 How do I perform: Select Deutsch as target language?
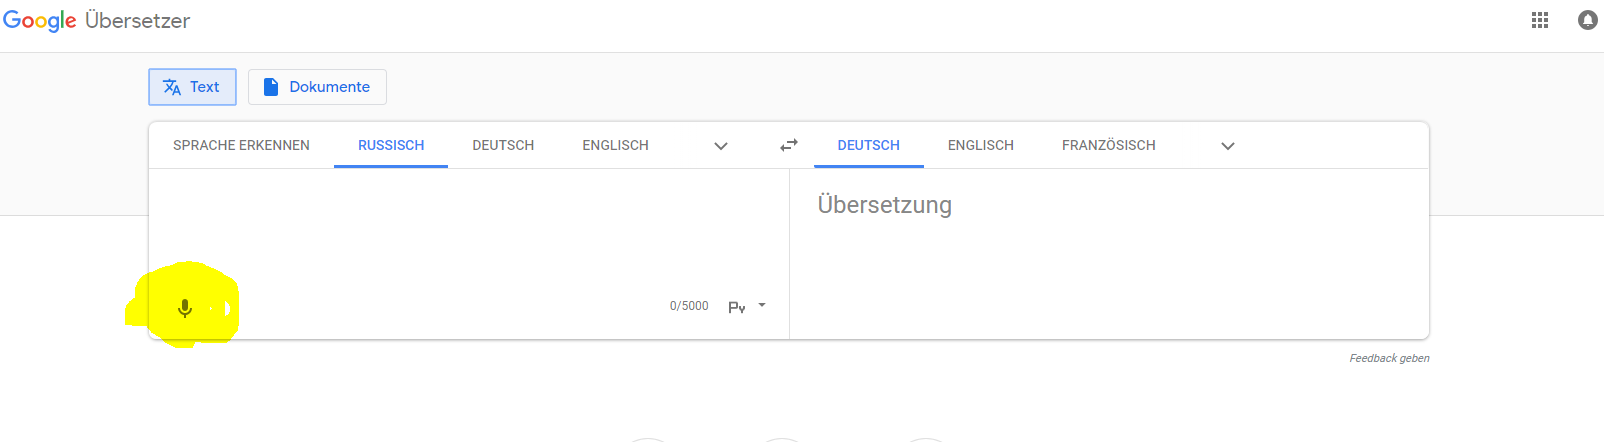point(869,145)
